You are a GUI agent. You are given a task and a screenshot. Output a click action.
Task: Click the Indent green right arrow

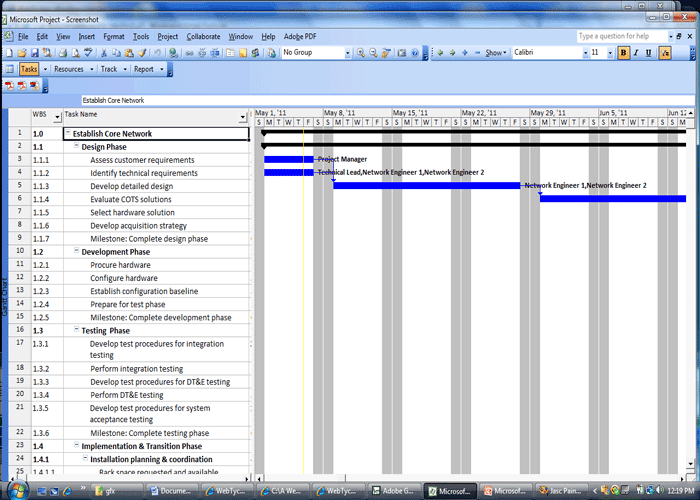click(x=453, y=53)
